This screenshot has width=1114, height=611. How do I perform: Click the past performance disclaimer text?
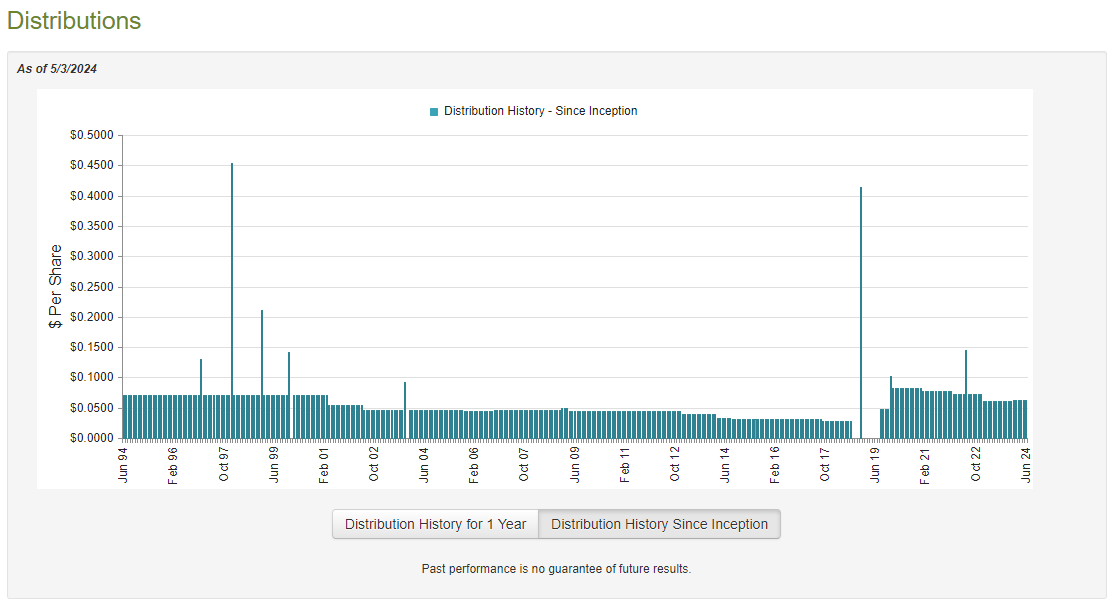click(557, 568)
